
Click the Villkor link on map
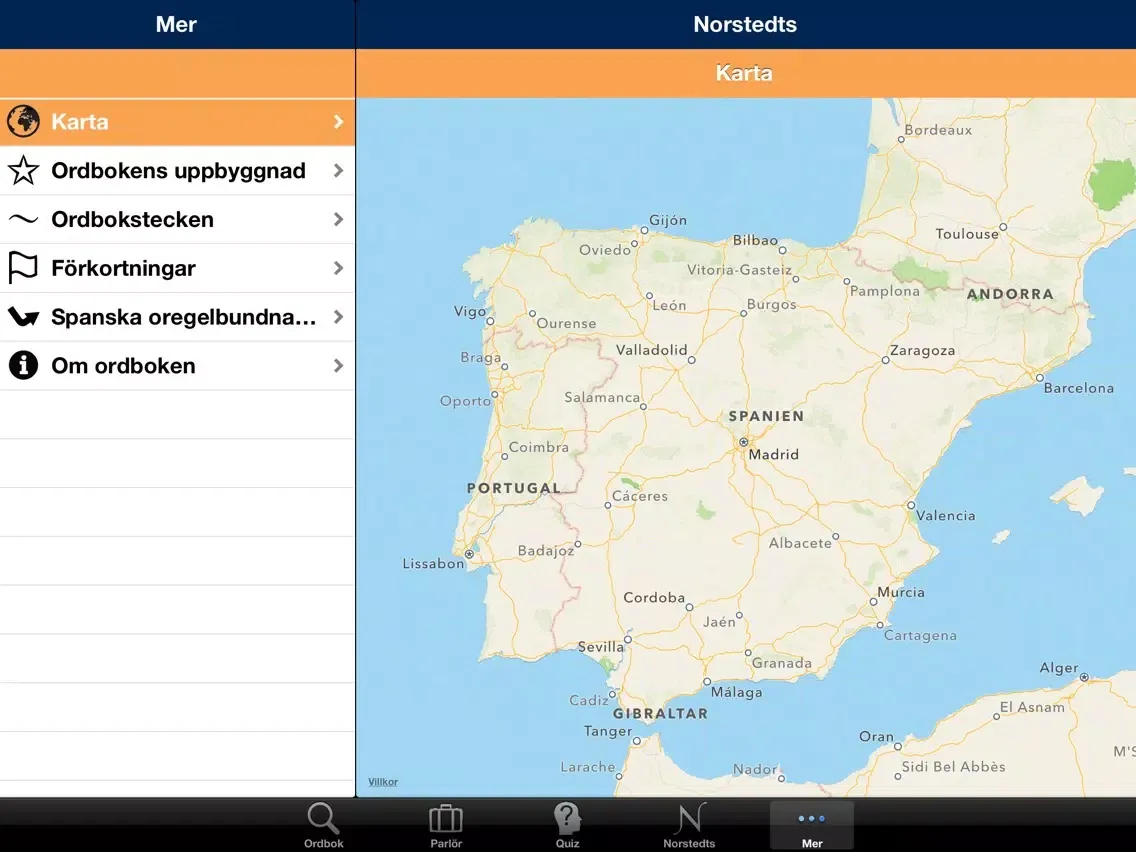[383, 782]
